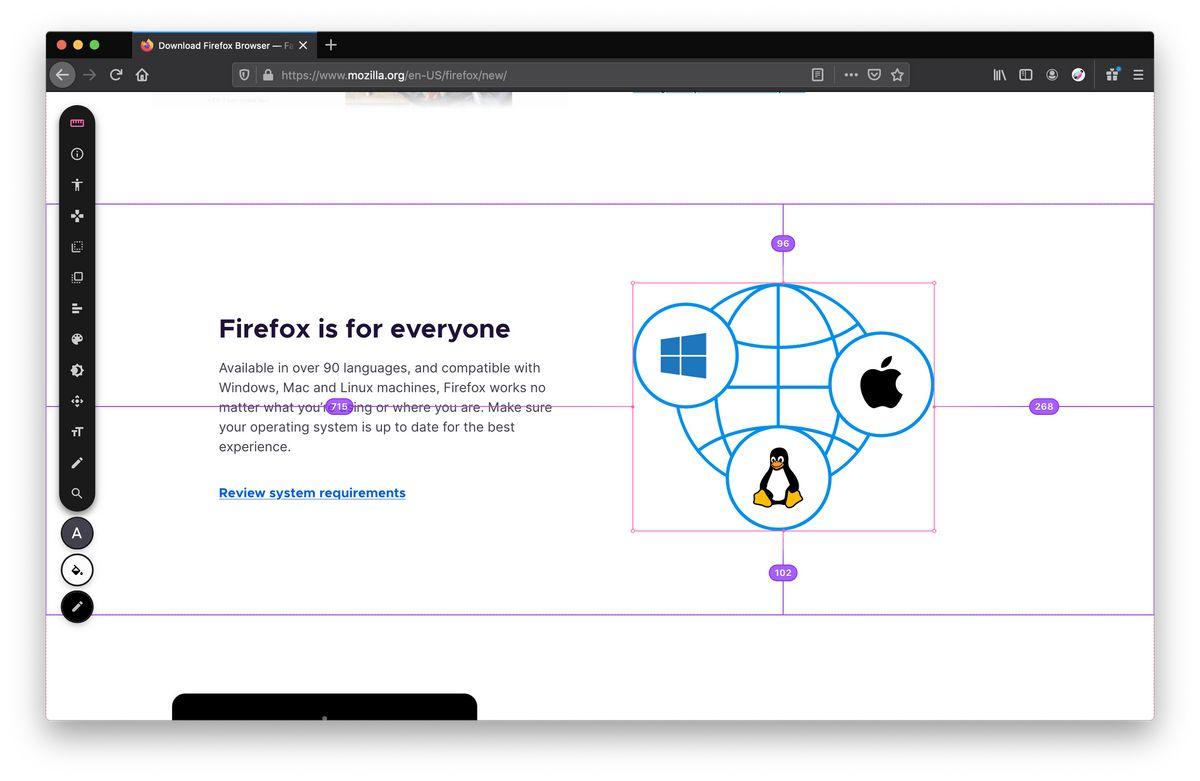Open the white background fill color swatch
This screenshot has height=781, width=1200.
point(77,570)
